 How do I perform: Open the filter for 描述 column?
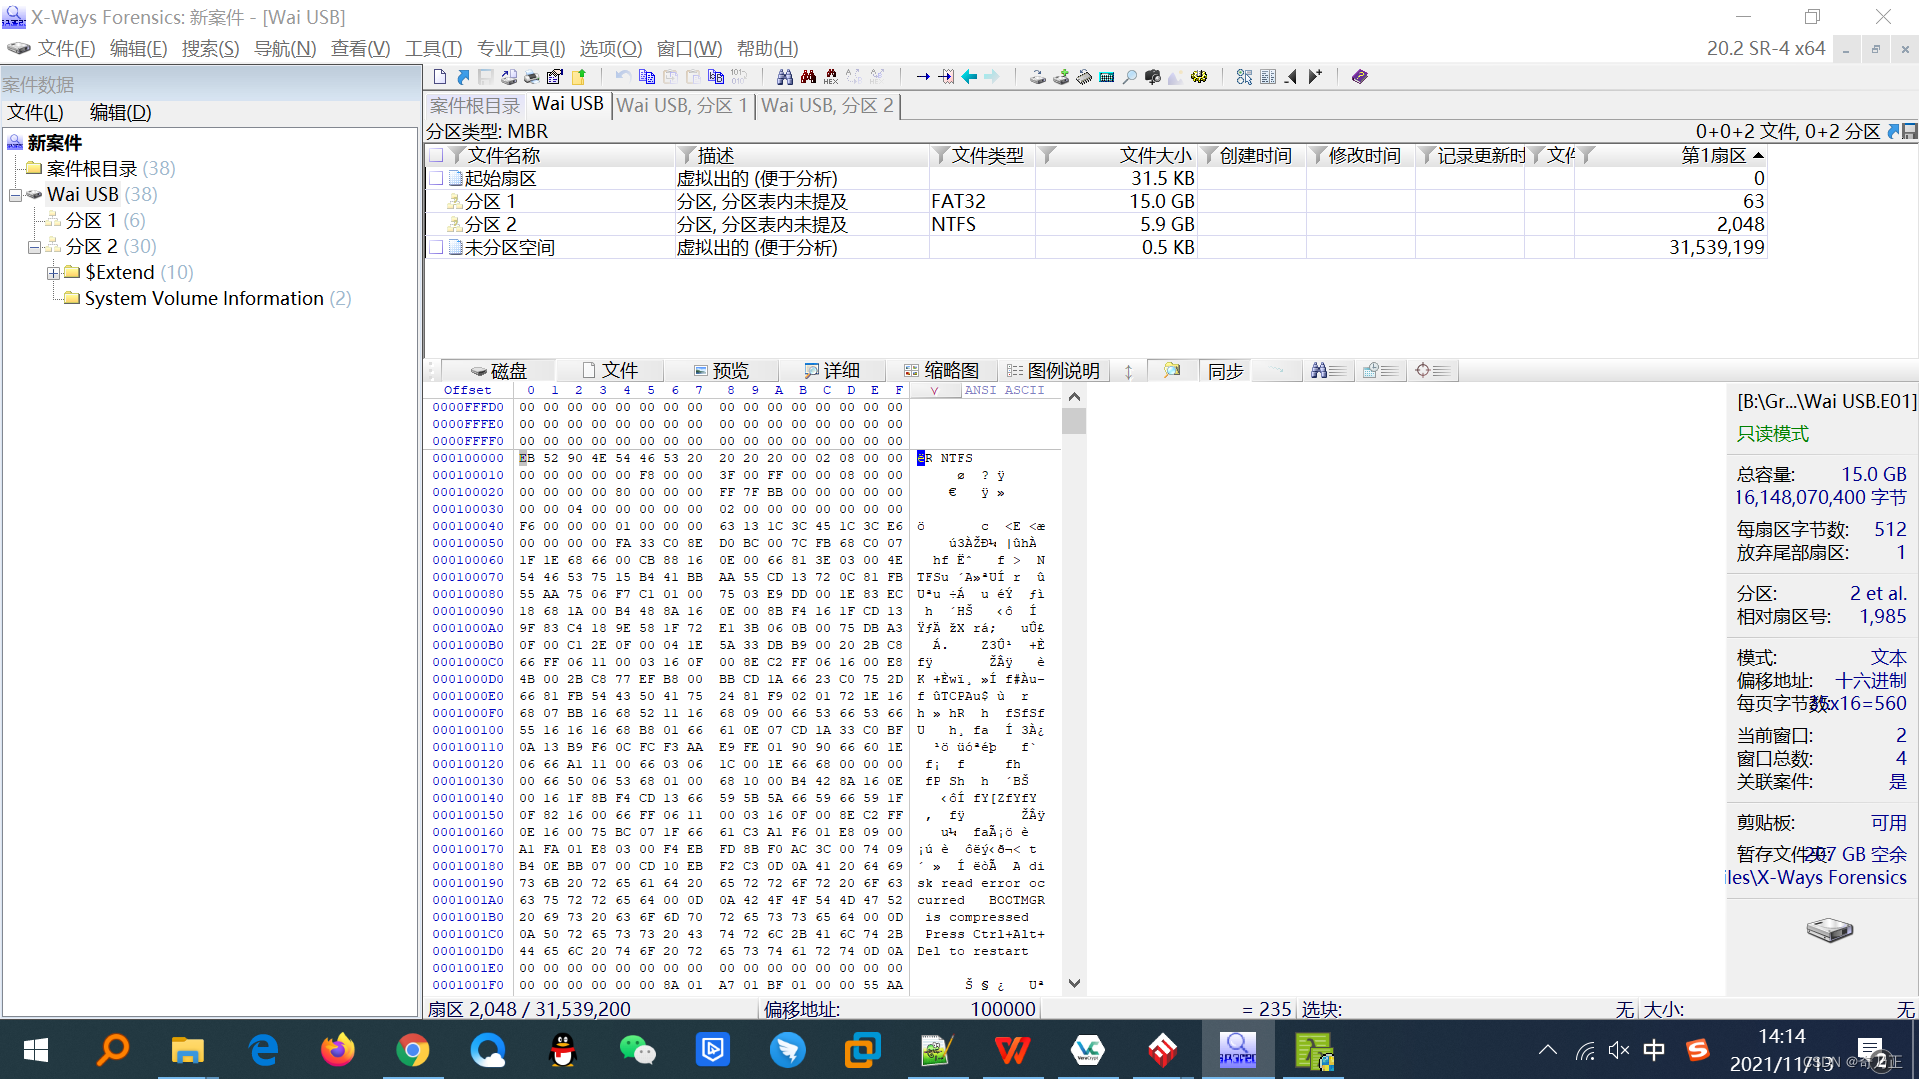(x=686, y=155)
